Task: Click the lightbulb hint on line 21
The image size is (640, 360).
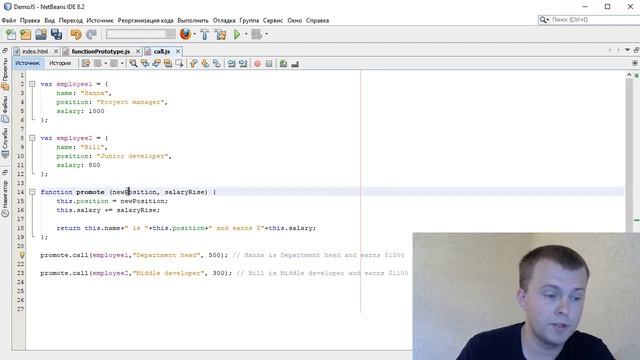Action: (x=22, y=255)
